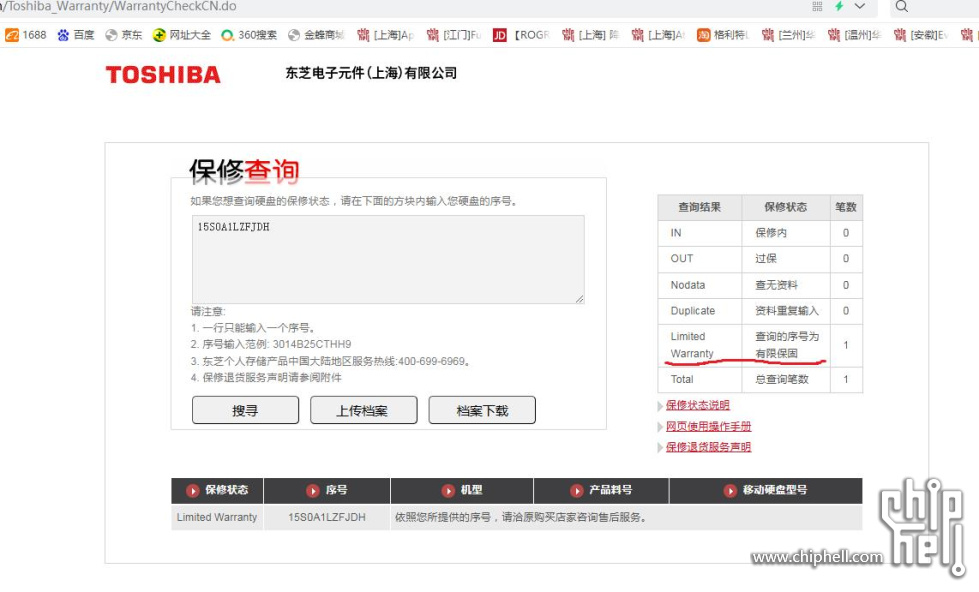Open the browser search magnifier icon
Viewport: 979px width, 592px height.
[901, 7]
